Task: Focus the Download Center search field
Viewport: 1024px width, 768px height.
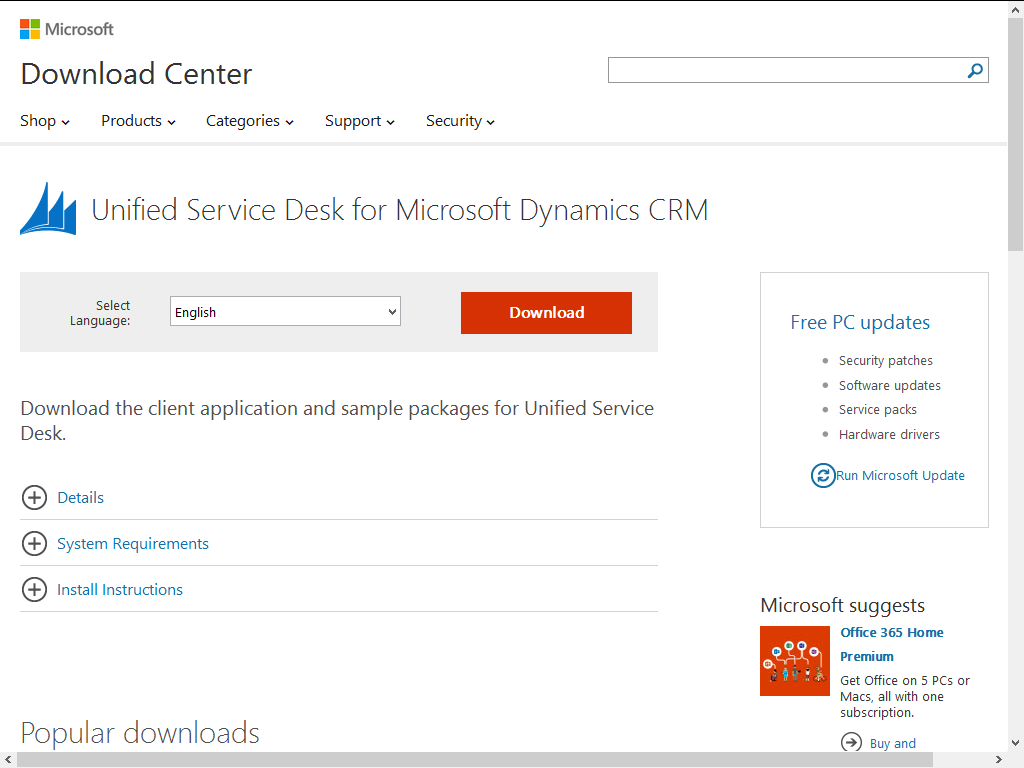Action: (x=785, y=70)
